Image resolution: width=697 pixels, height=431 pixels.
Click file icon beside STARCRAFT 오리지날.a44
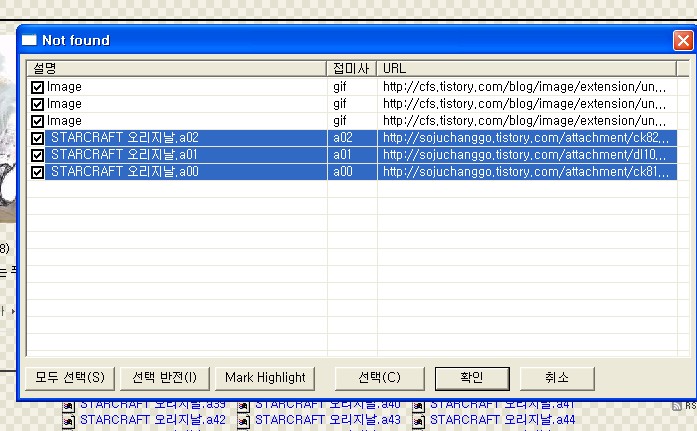click(x=418, y=421)
